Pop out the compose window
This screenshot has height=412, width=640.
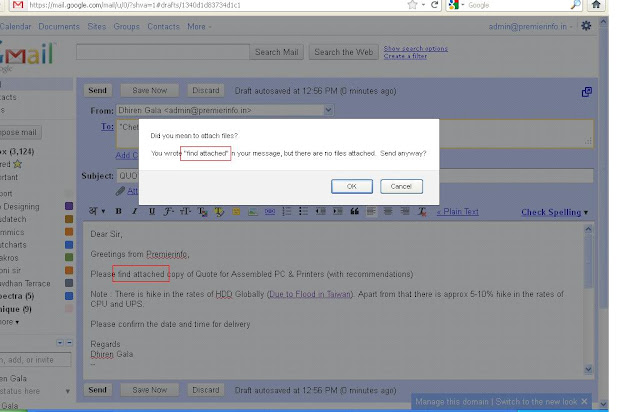coord(587,92)
